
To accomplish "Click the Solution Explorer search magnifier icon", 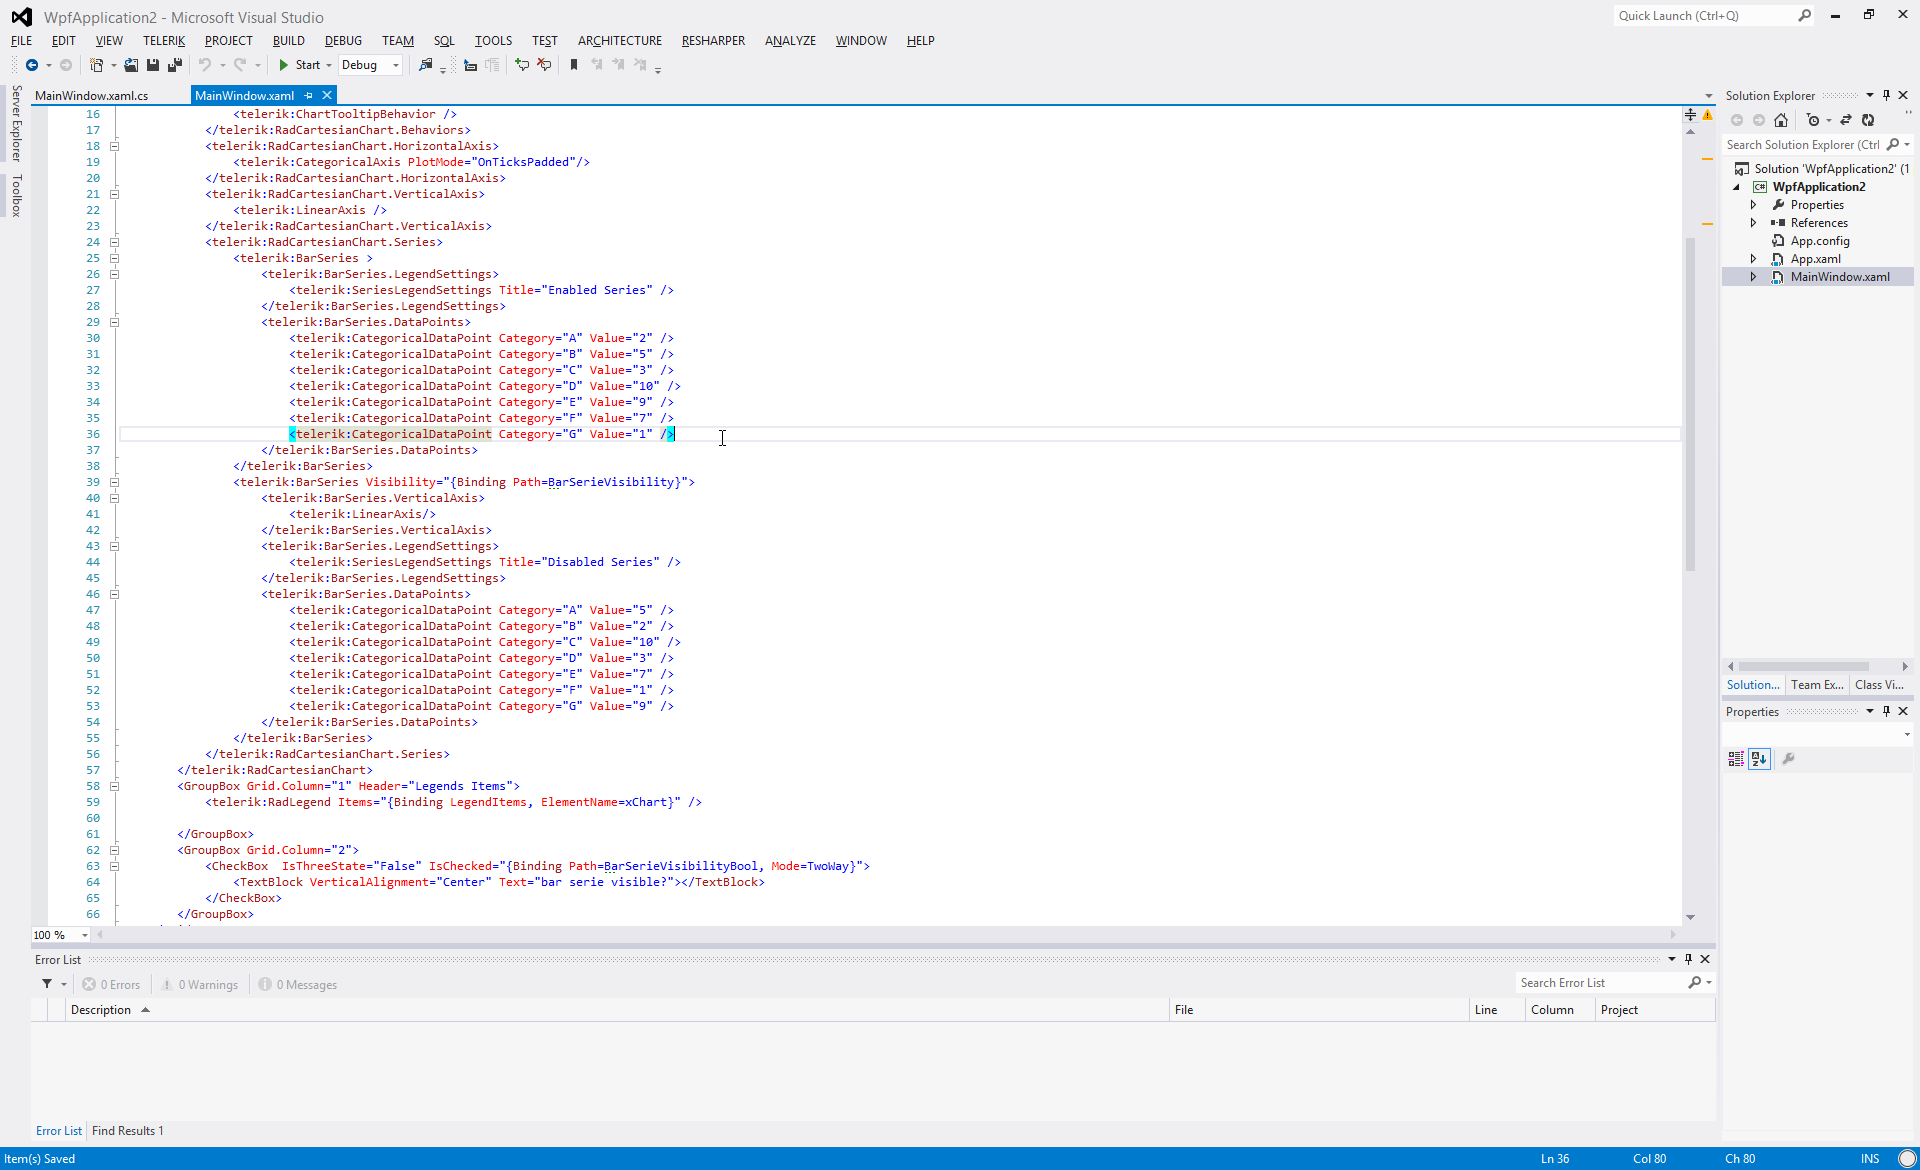I will click(1893, 145).
